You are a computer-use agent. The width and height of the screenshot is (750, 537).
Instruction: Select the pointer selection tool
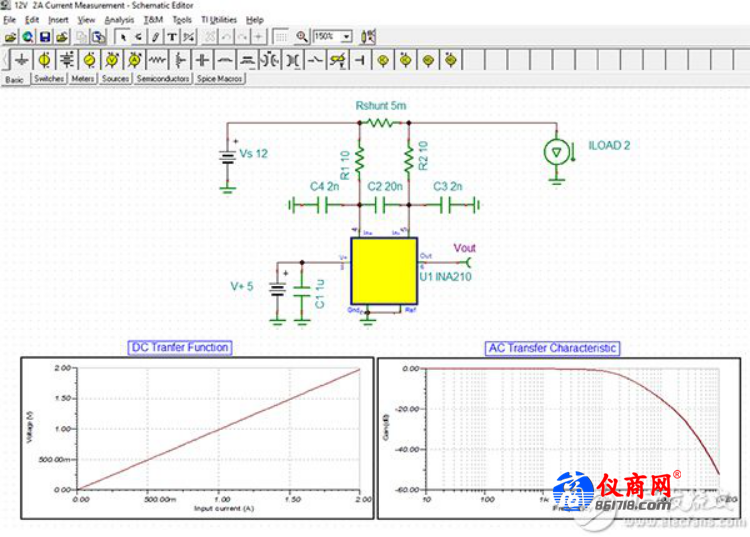click(123, 37)
